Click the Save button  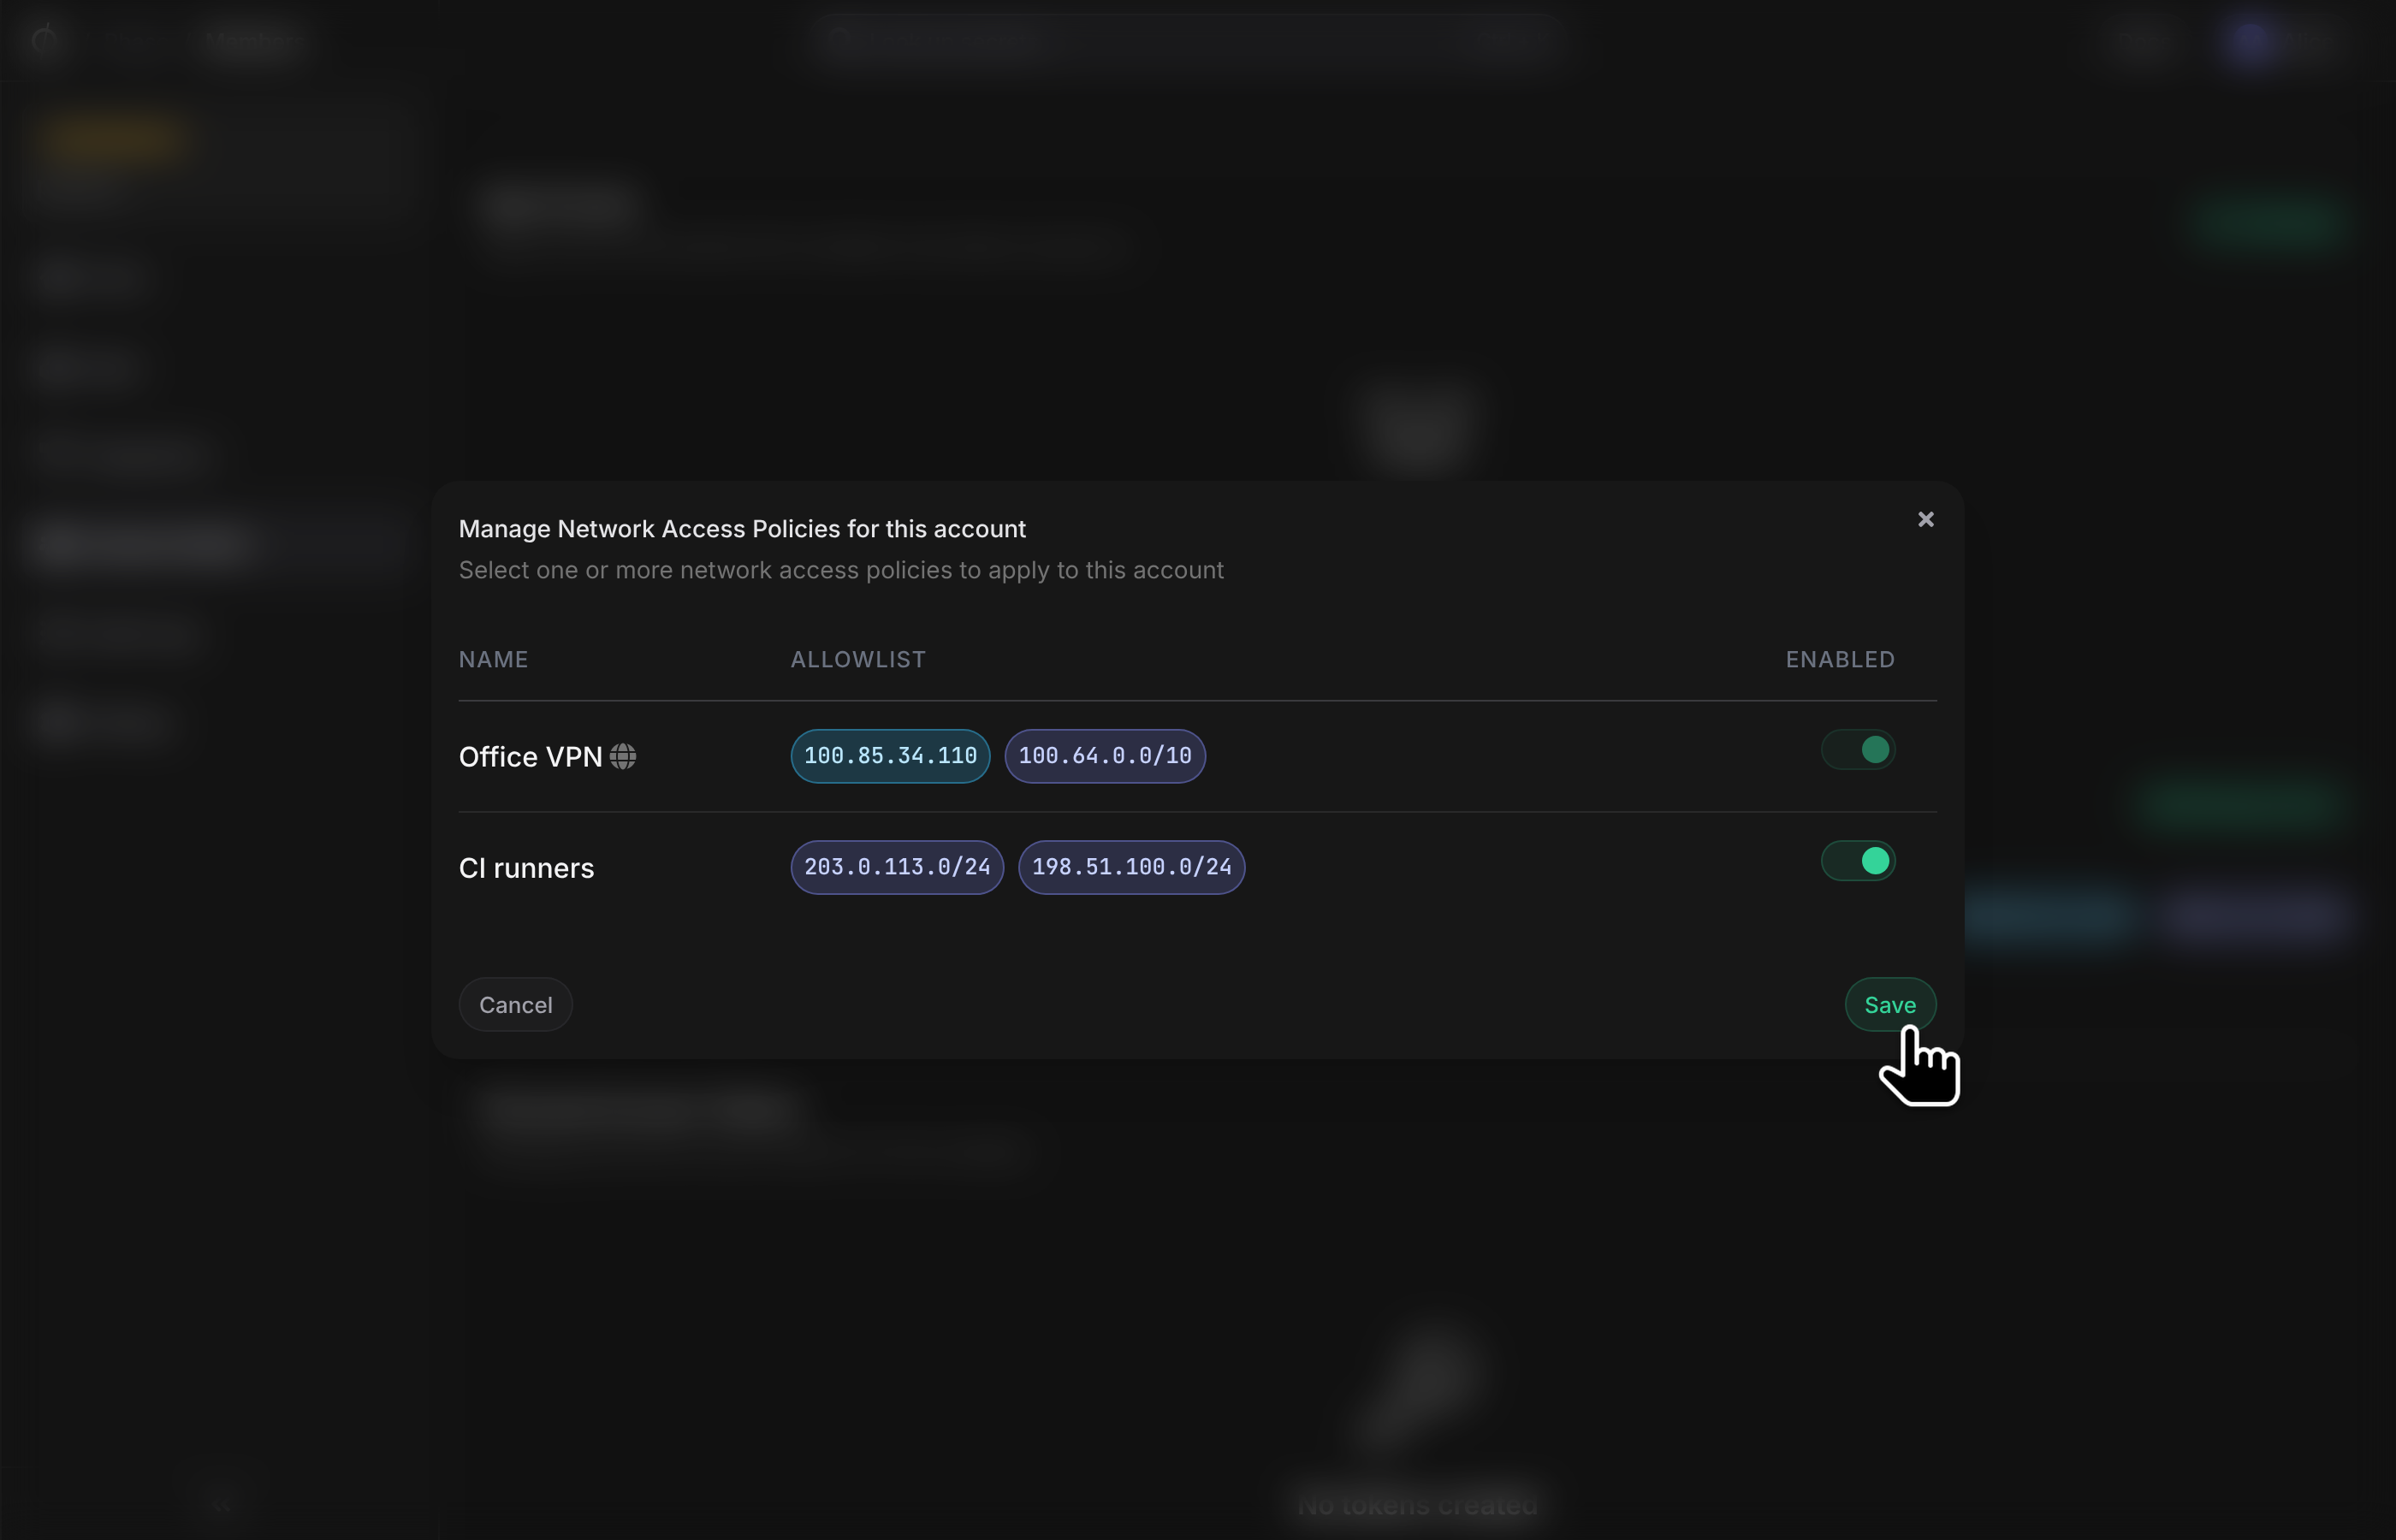pos(1890,1005)
